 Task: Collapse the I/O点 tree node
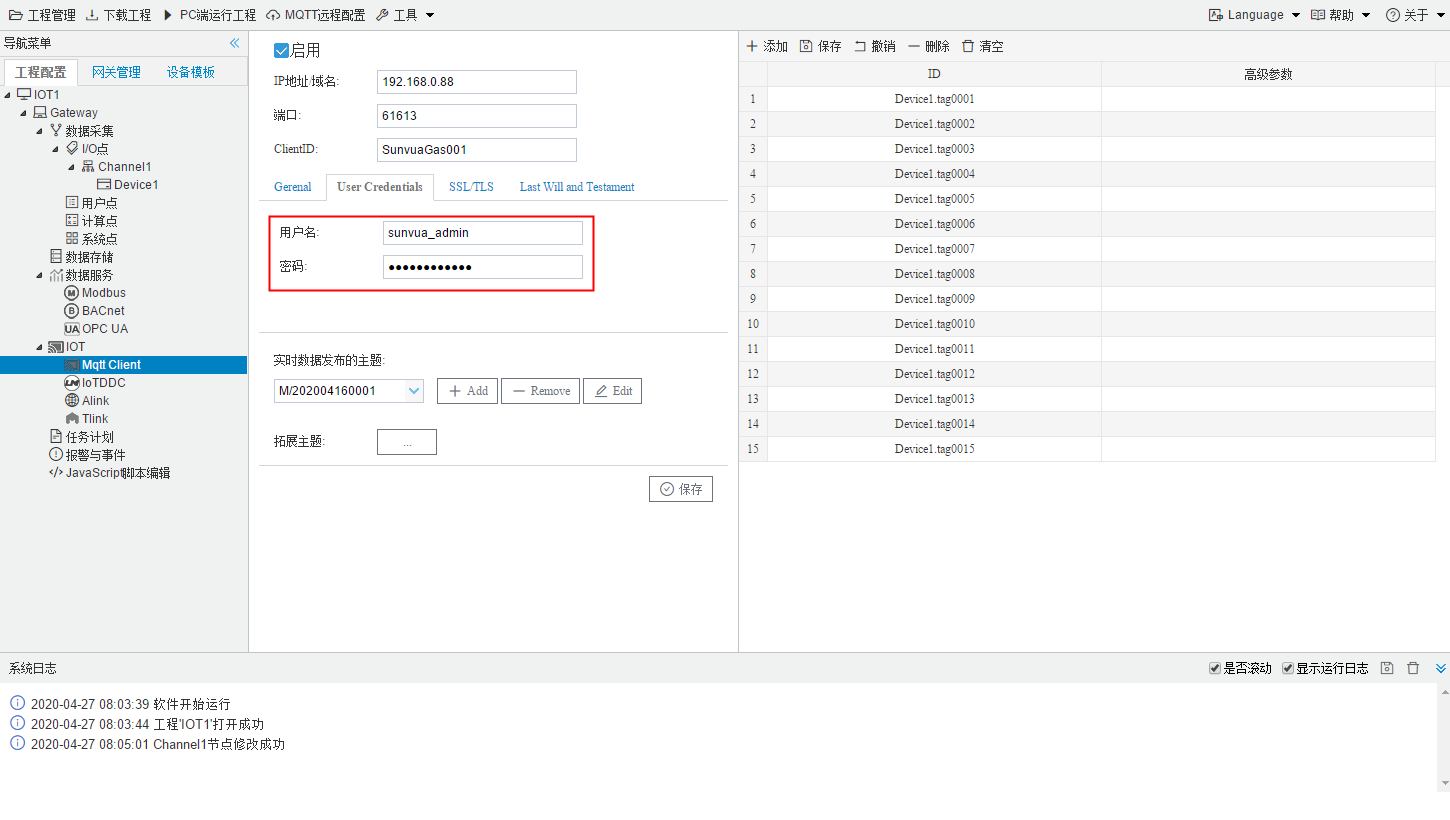click(x=56, y=149)
